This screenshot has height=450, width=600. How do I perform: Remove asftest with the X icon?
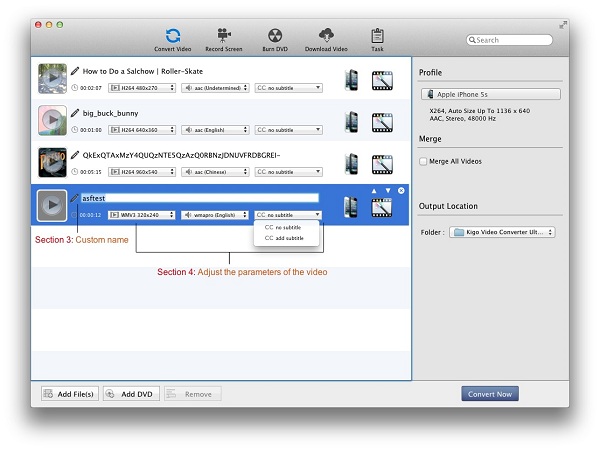[401, 191]
